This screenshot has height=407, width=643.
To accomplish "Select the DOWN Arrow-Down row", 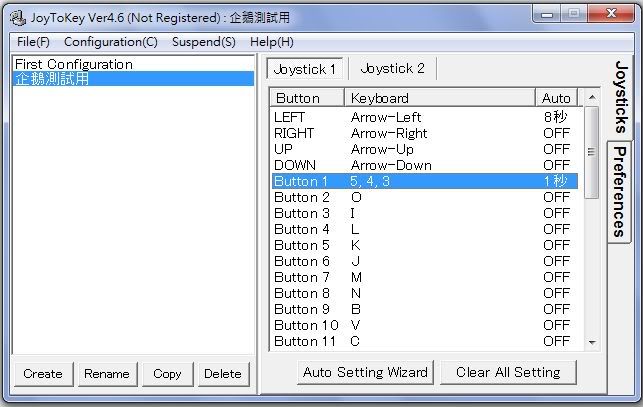I will (425, 165).
